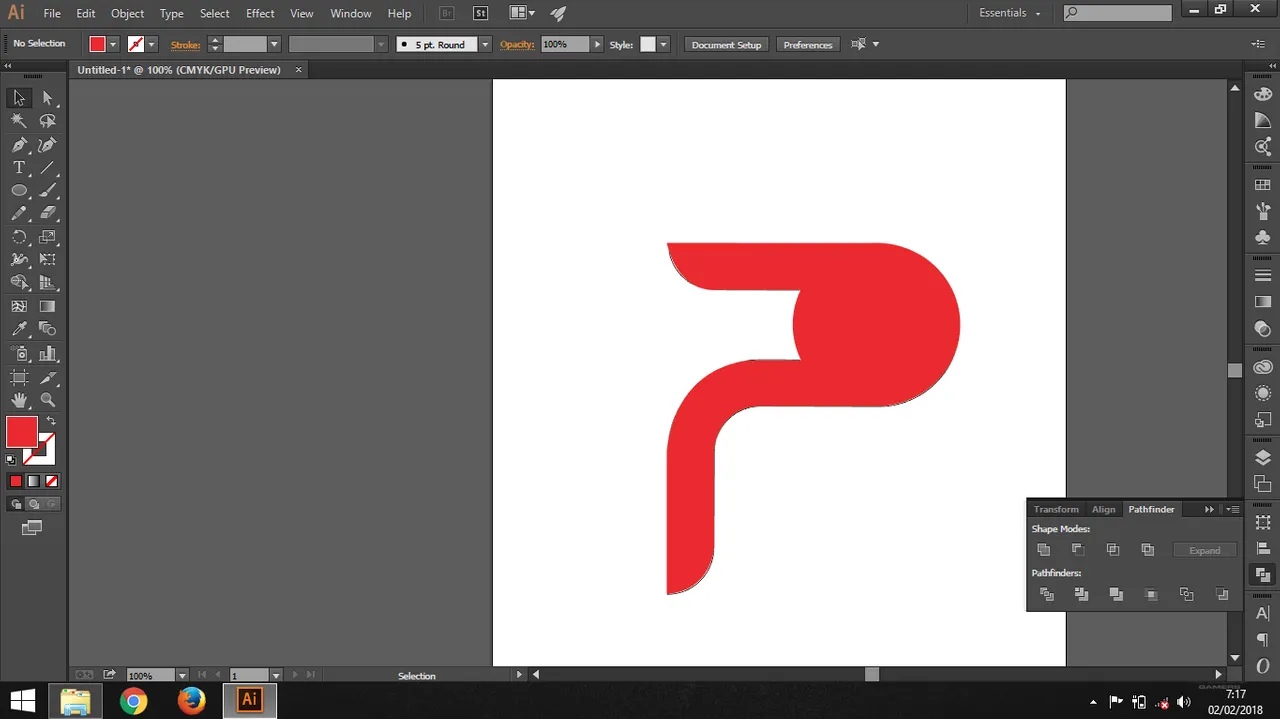Click Exclude shape mode in Pathfinder

point(1147,550)
